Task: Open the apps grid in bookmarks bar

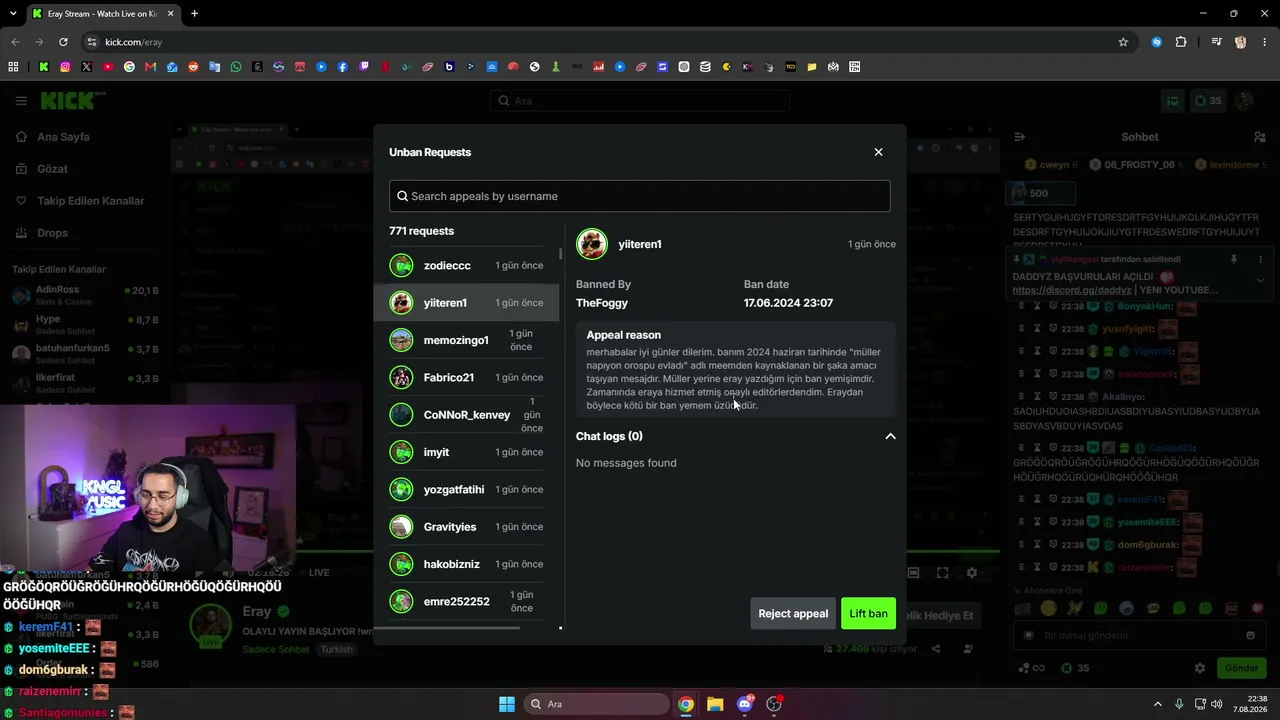Action: 13,67
